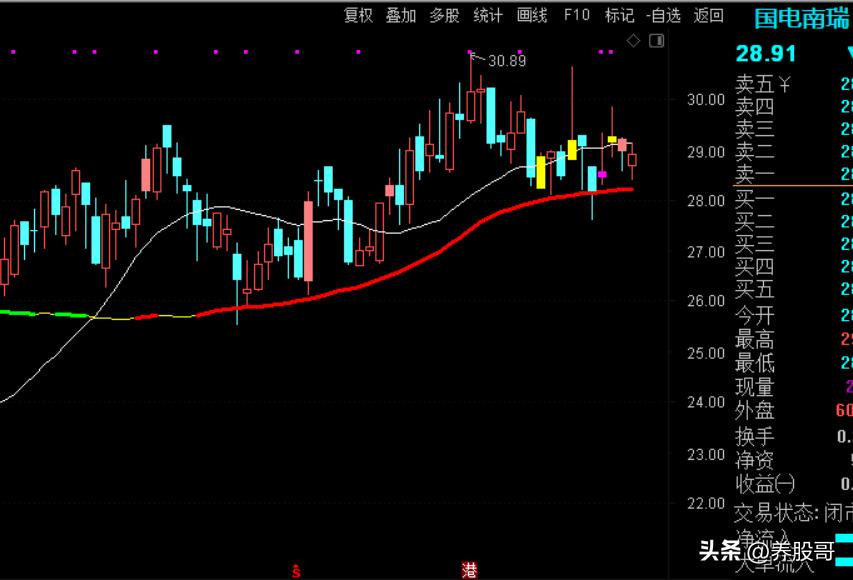This screenshot has width=853, height=580.
Task: Click the 30.89 high price label
Action: click(507, 61)
